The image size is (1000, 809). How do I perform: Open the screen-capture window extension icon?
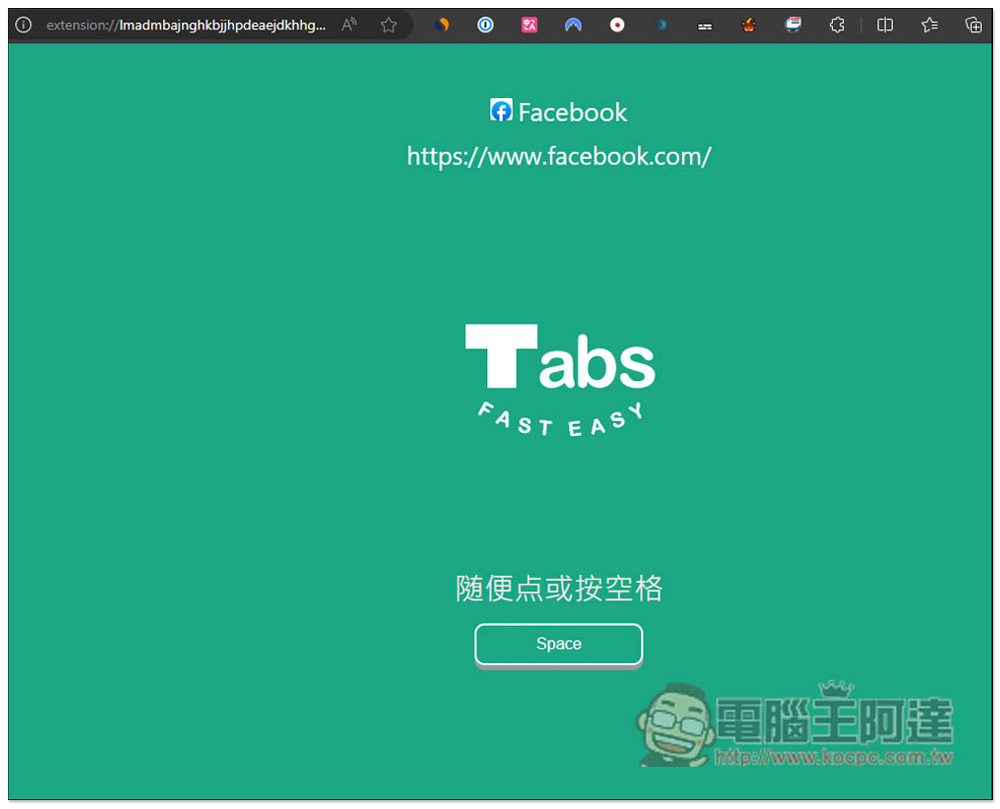click(793, 25)
